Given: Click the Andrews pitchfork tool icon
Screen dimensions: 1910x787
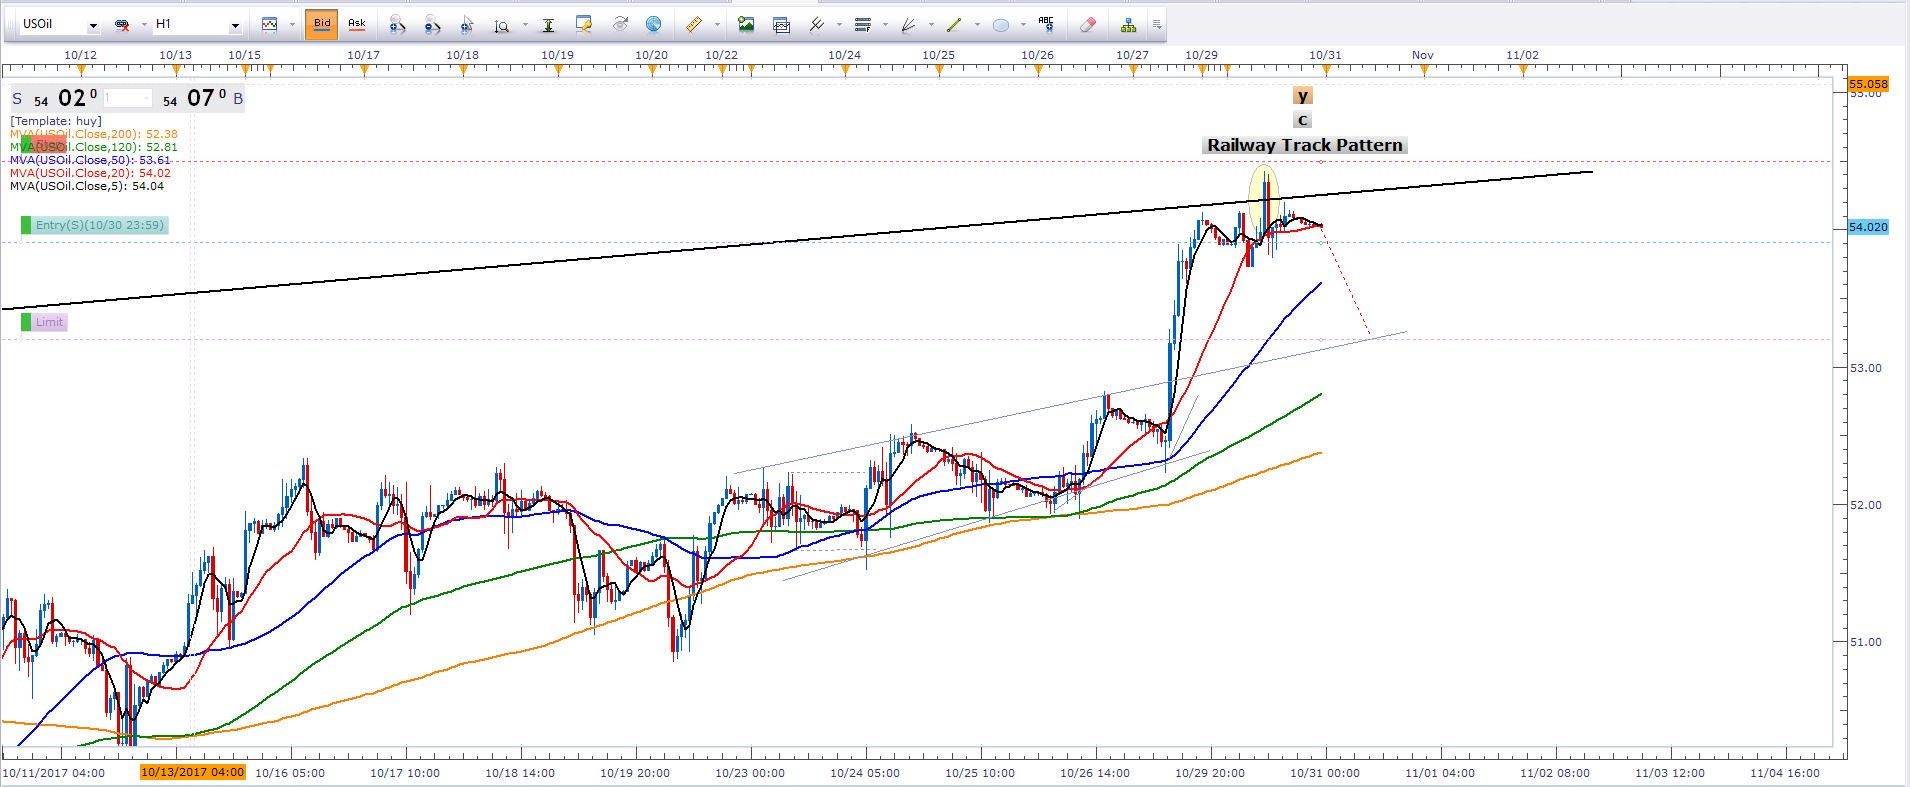Looking at the screenshot, I should click(816, 25).
